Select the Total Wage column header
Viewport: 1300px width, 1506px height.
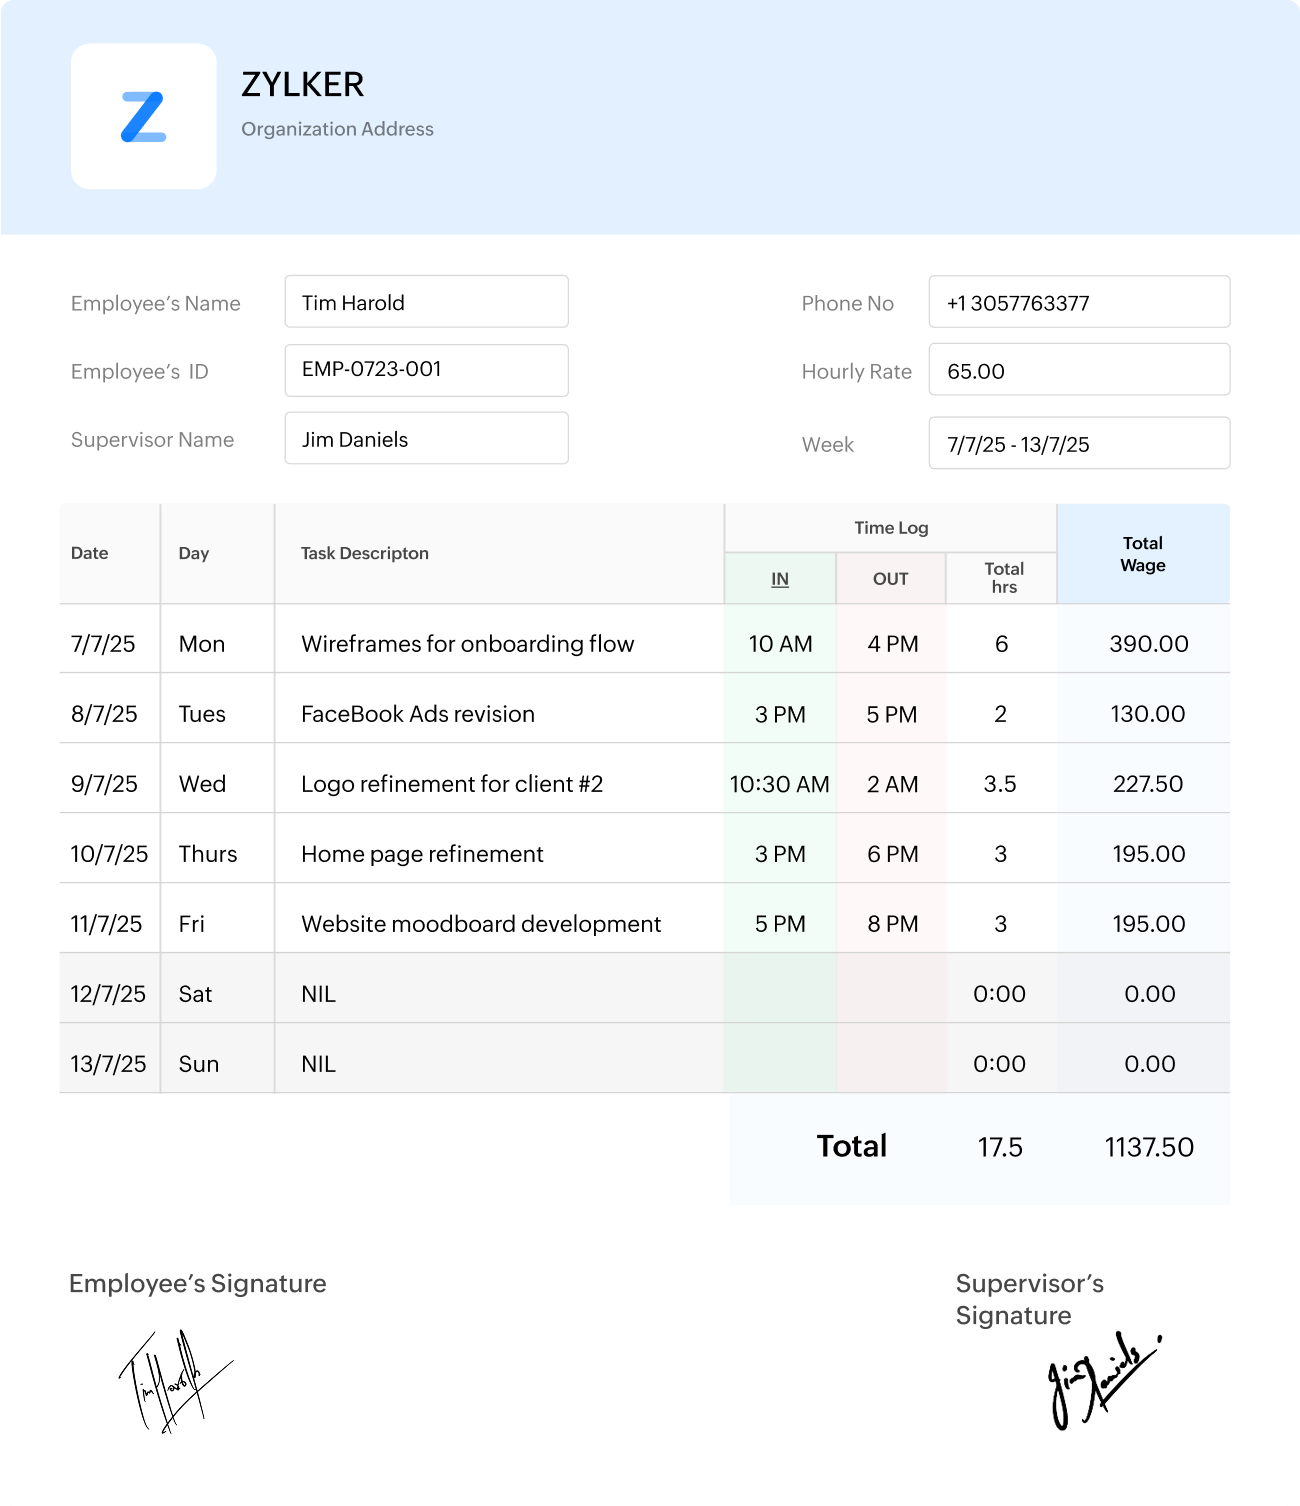[1143, 553]
